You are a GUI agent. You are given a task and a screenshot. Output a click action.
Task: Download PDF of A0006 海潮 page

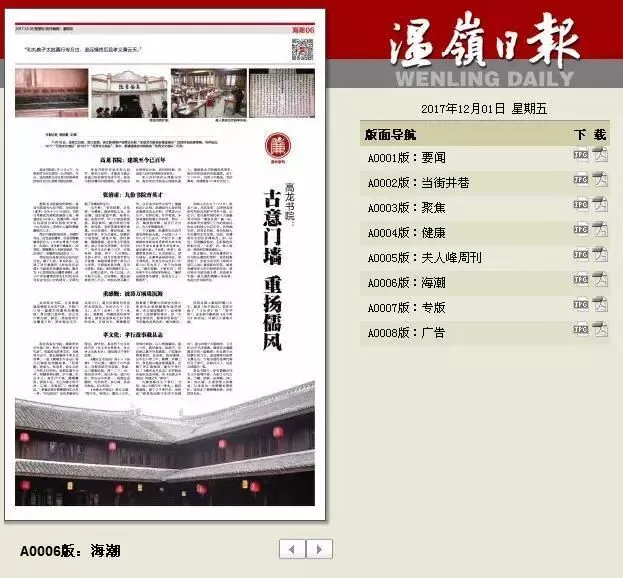[x=600, y=282]
